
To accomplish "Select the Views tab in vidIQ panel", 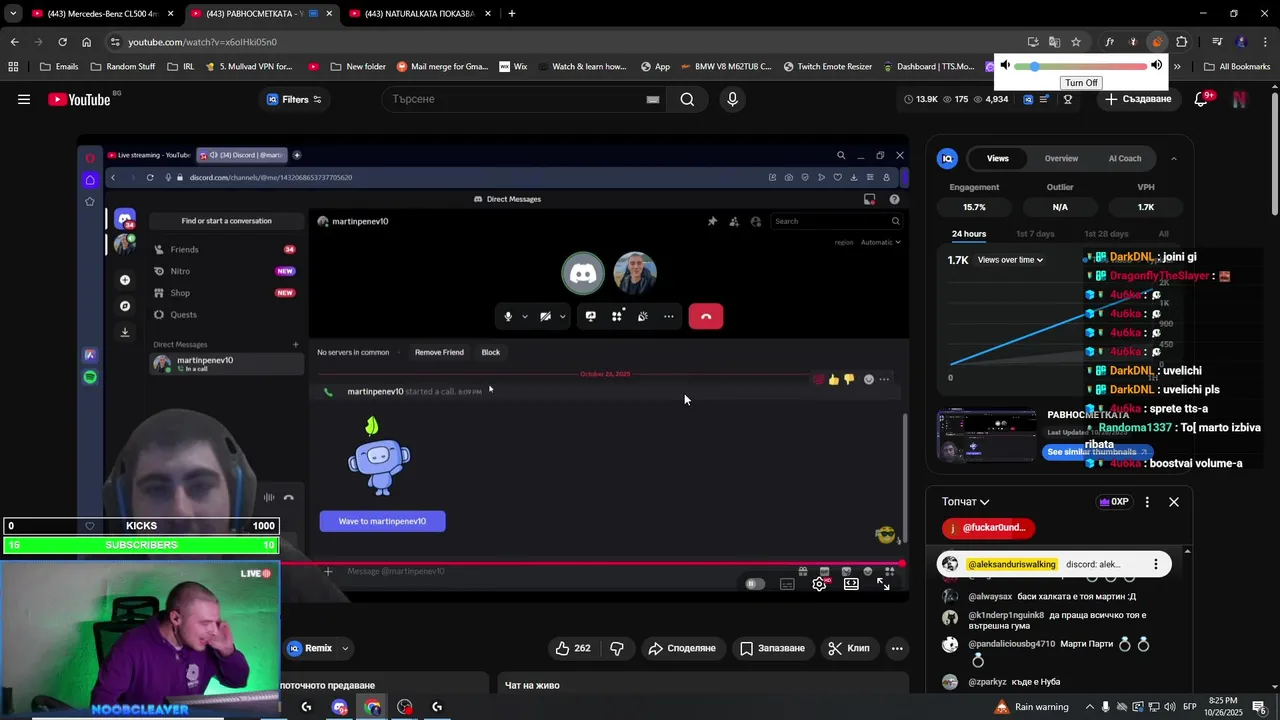I will [x=998, y=158].
